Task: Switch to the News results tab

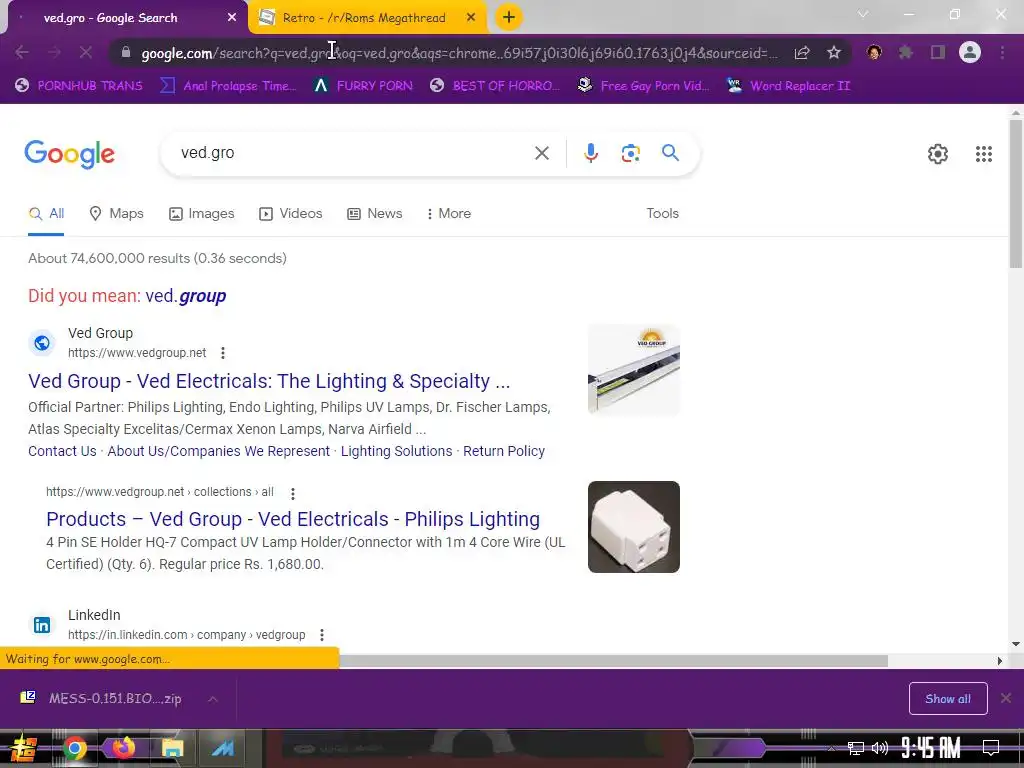Action: [375, 214]
